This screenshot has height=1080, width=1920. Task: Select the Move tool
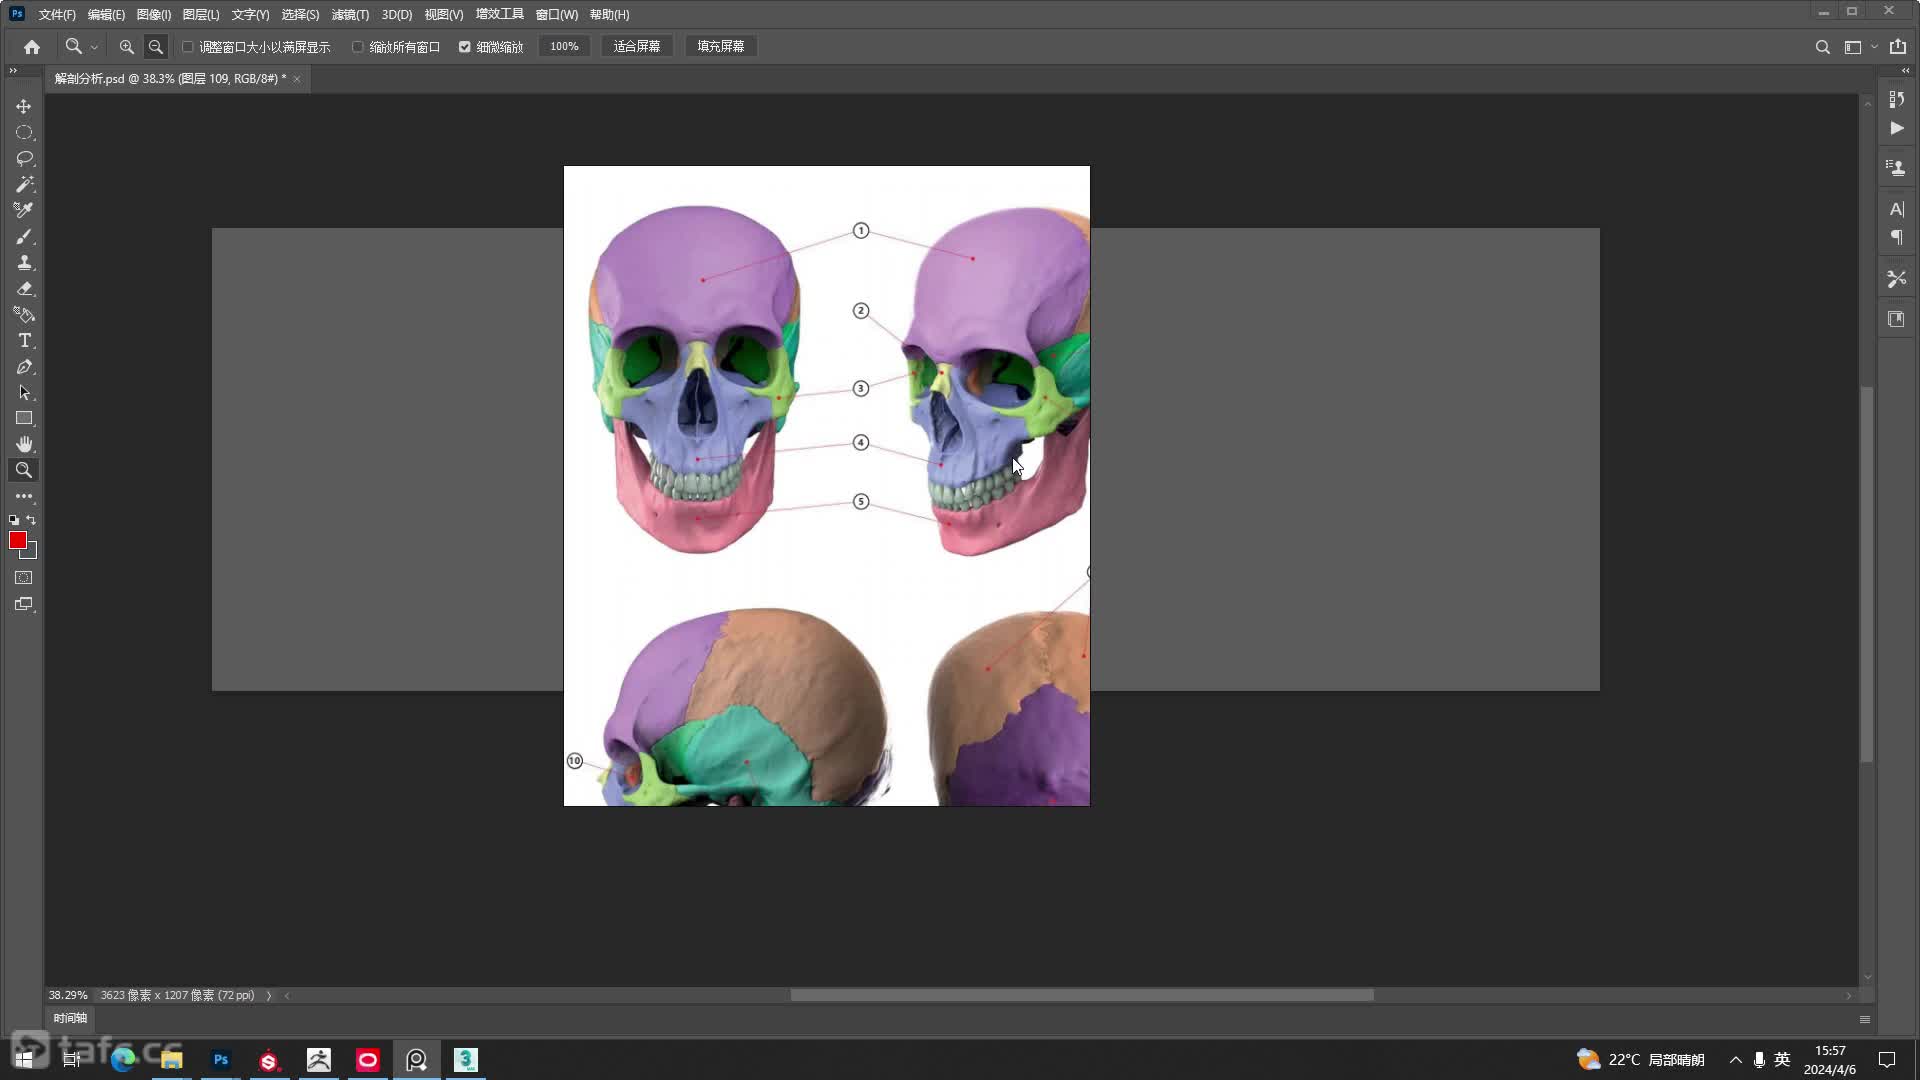24,106
